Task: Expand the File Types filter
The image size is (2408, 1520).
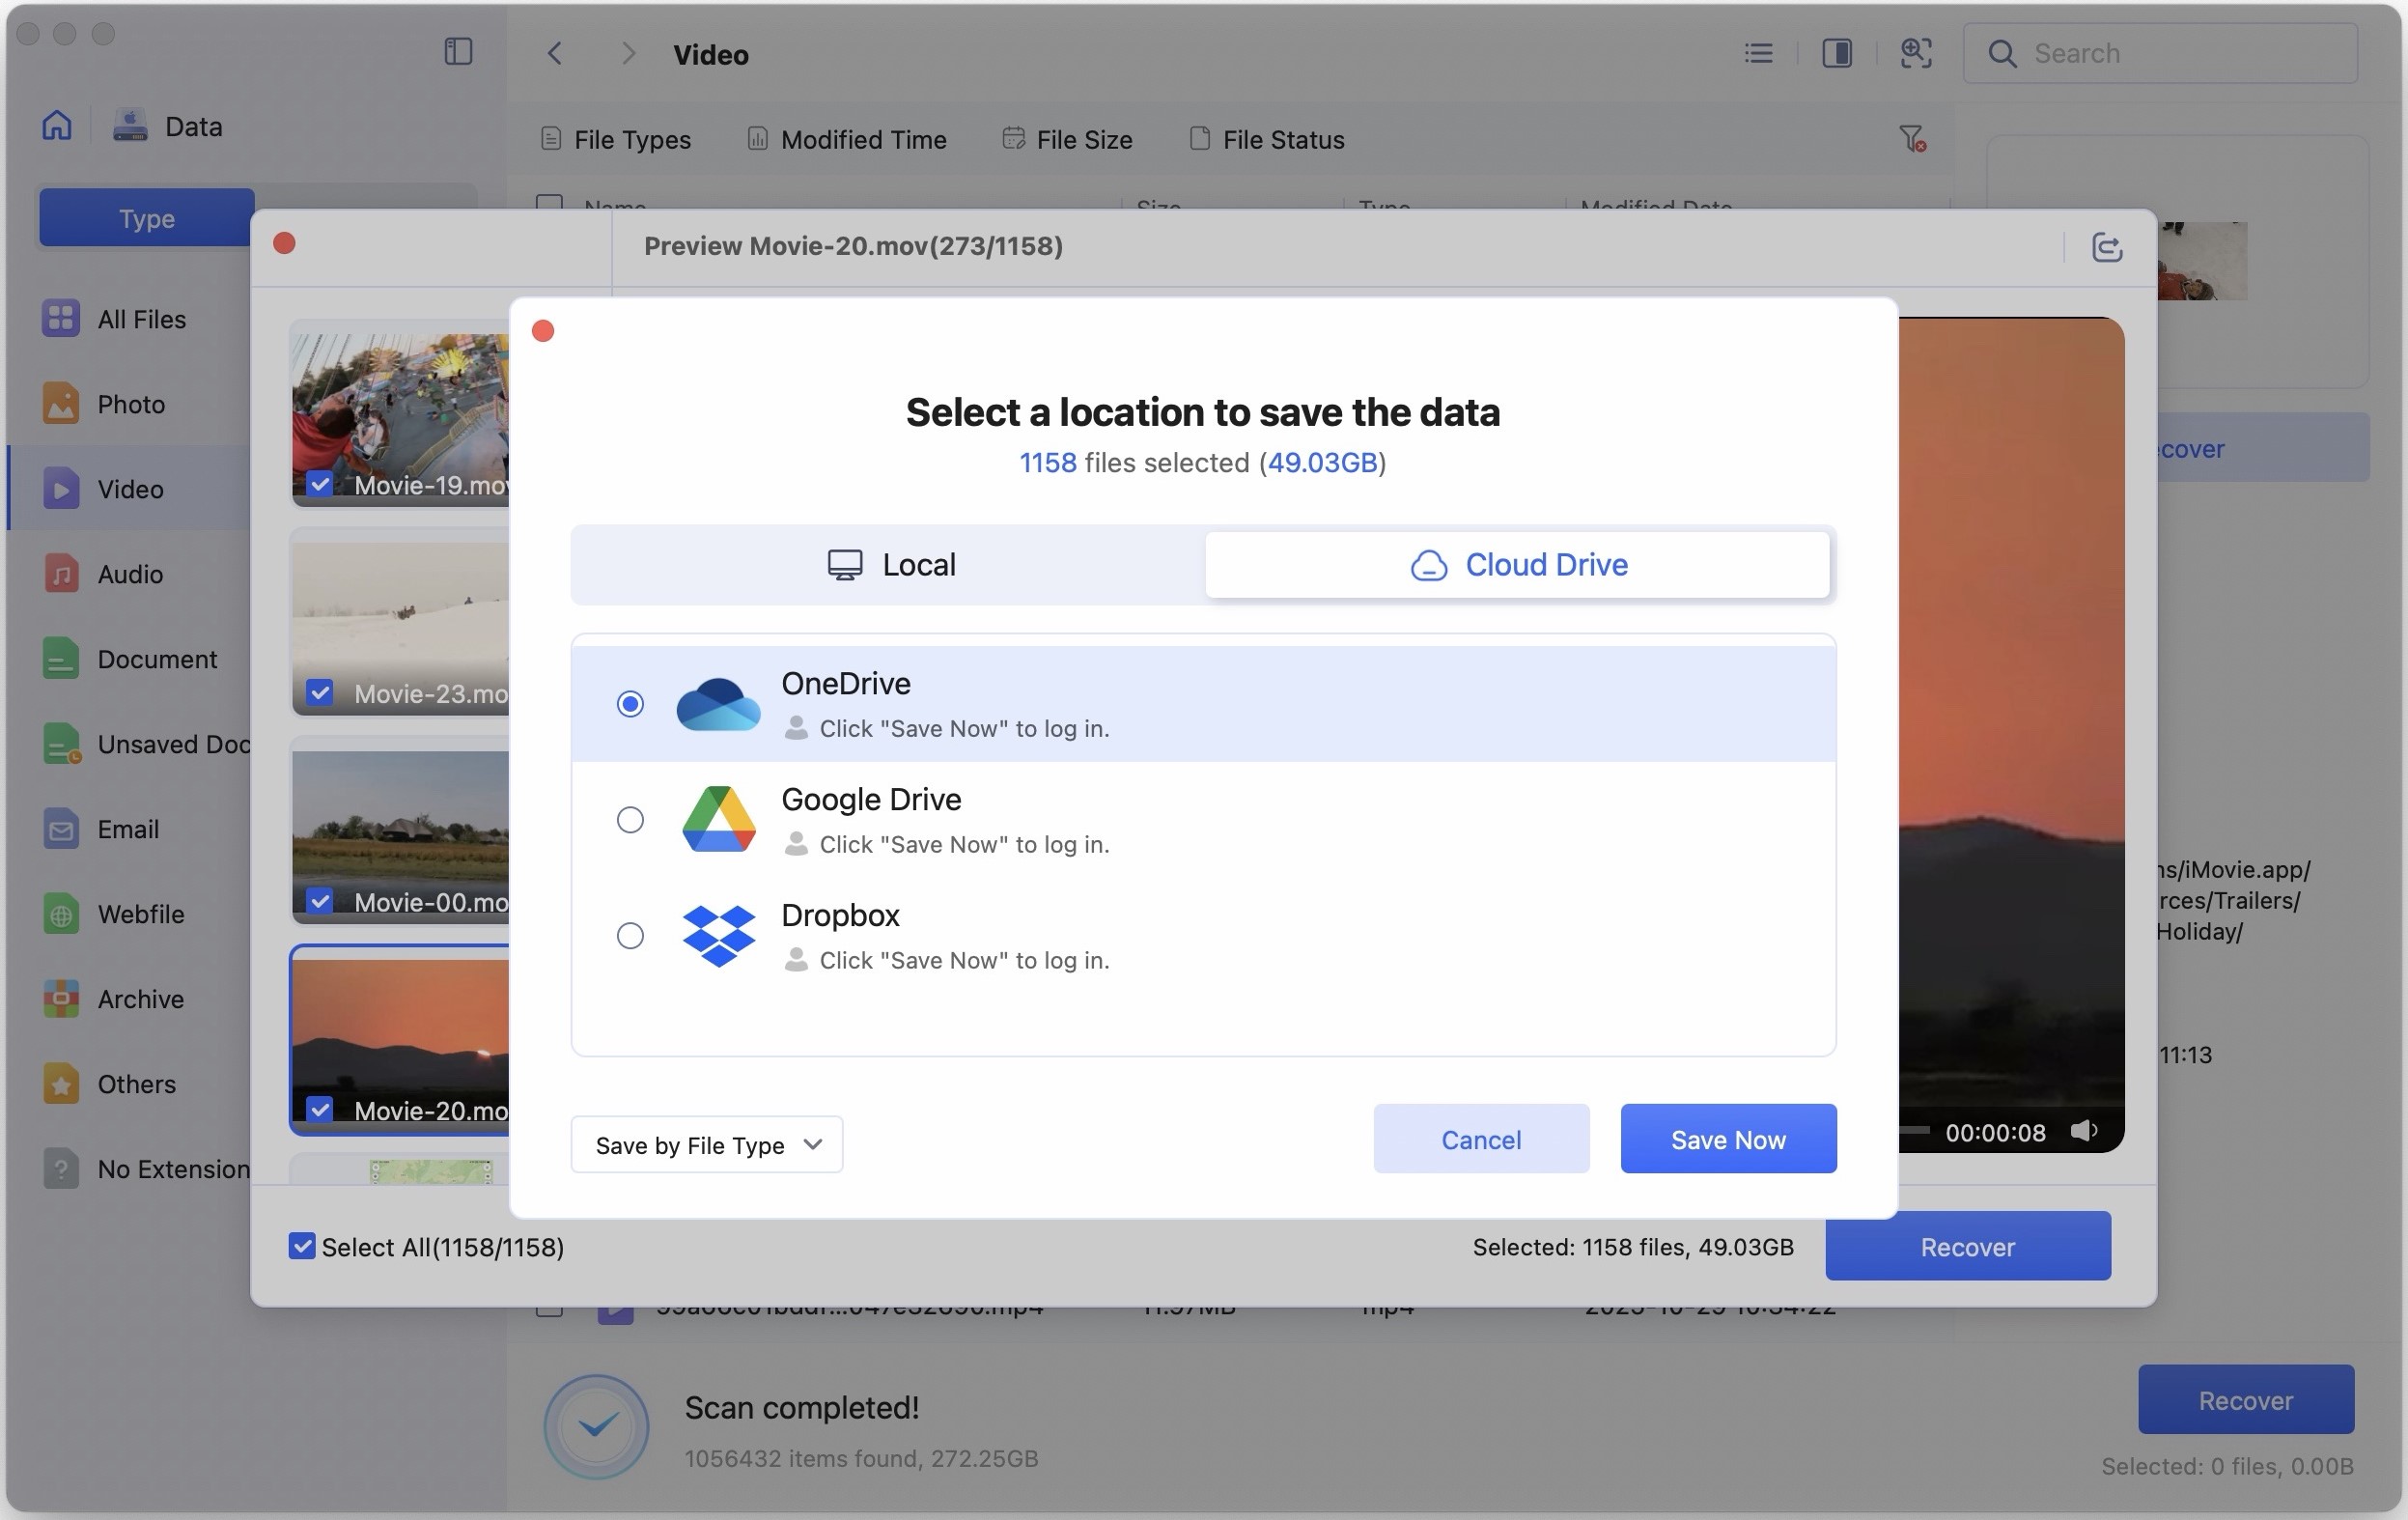Action: click(616, 140)
